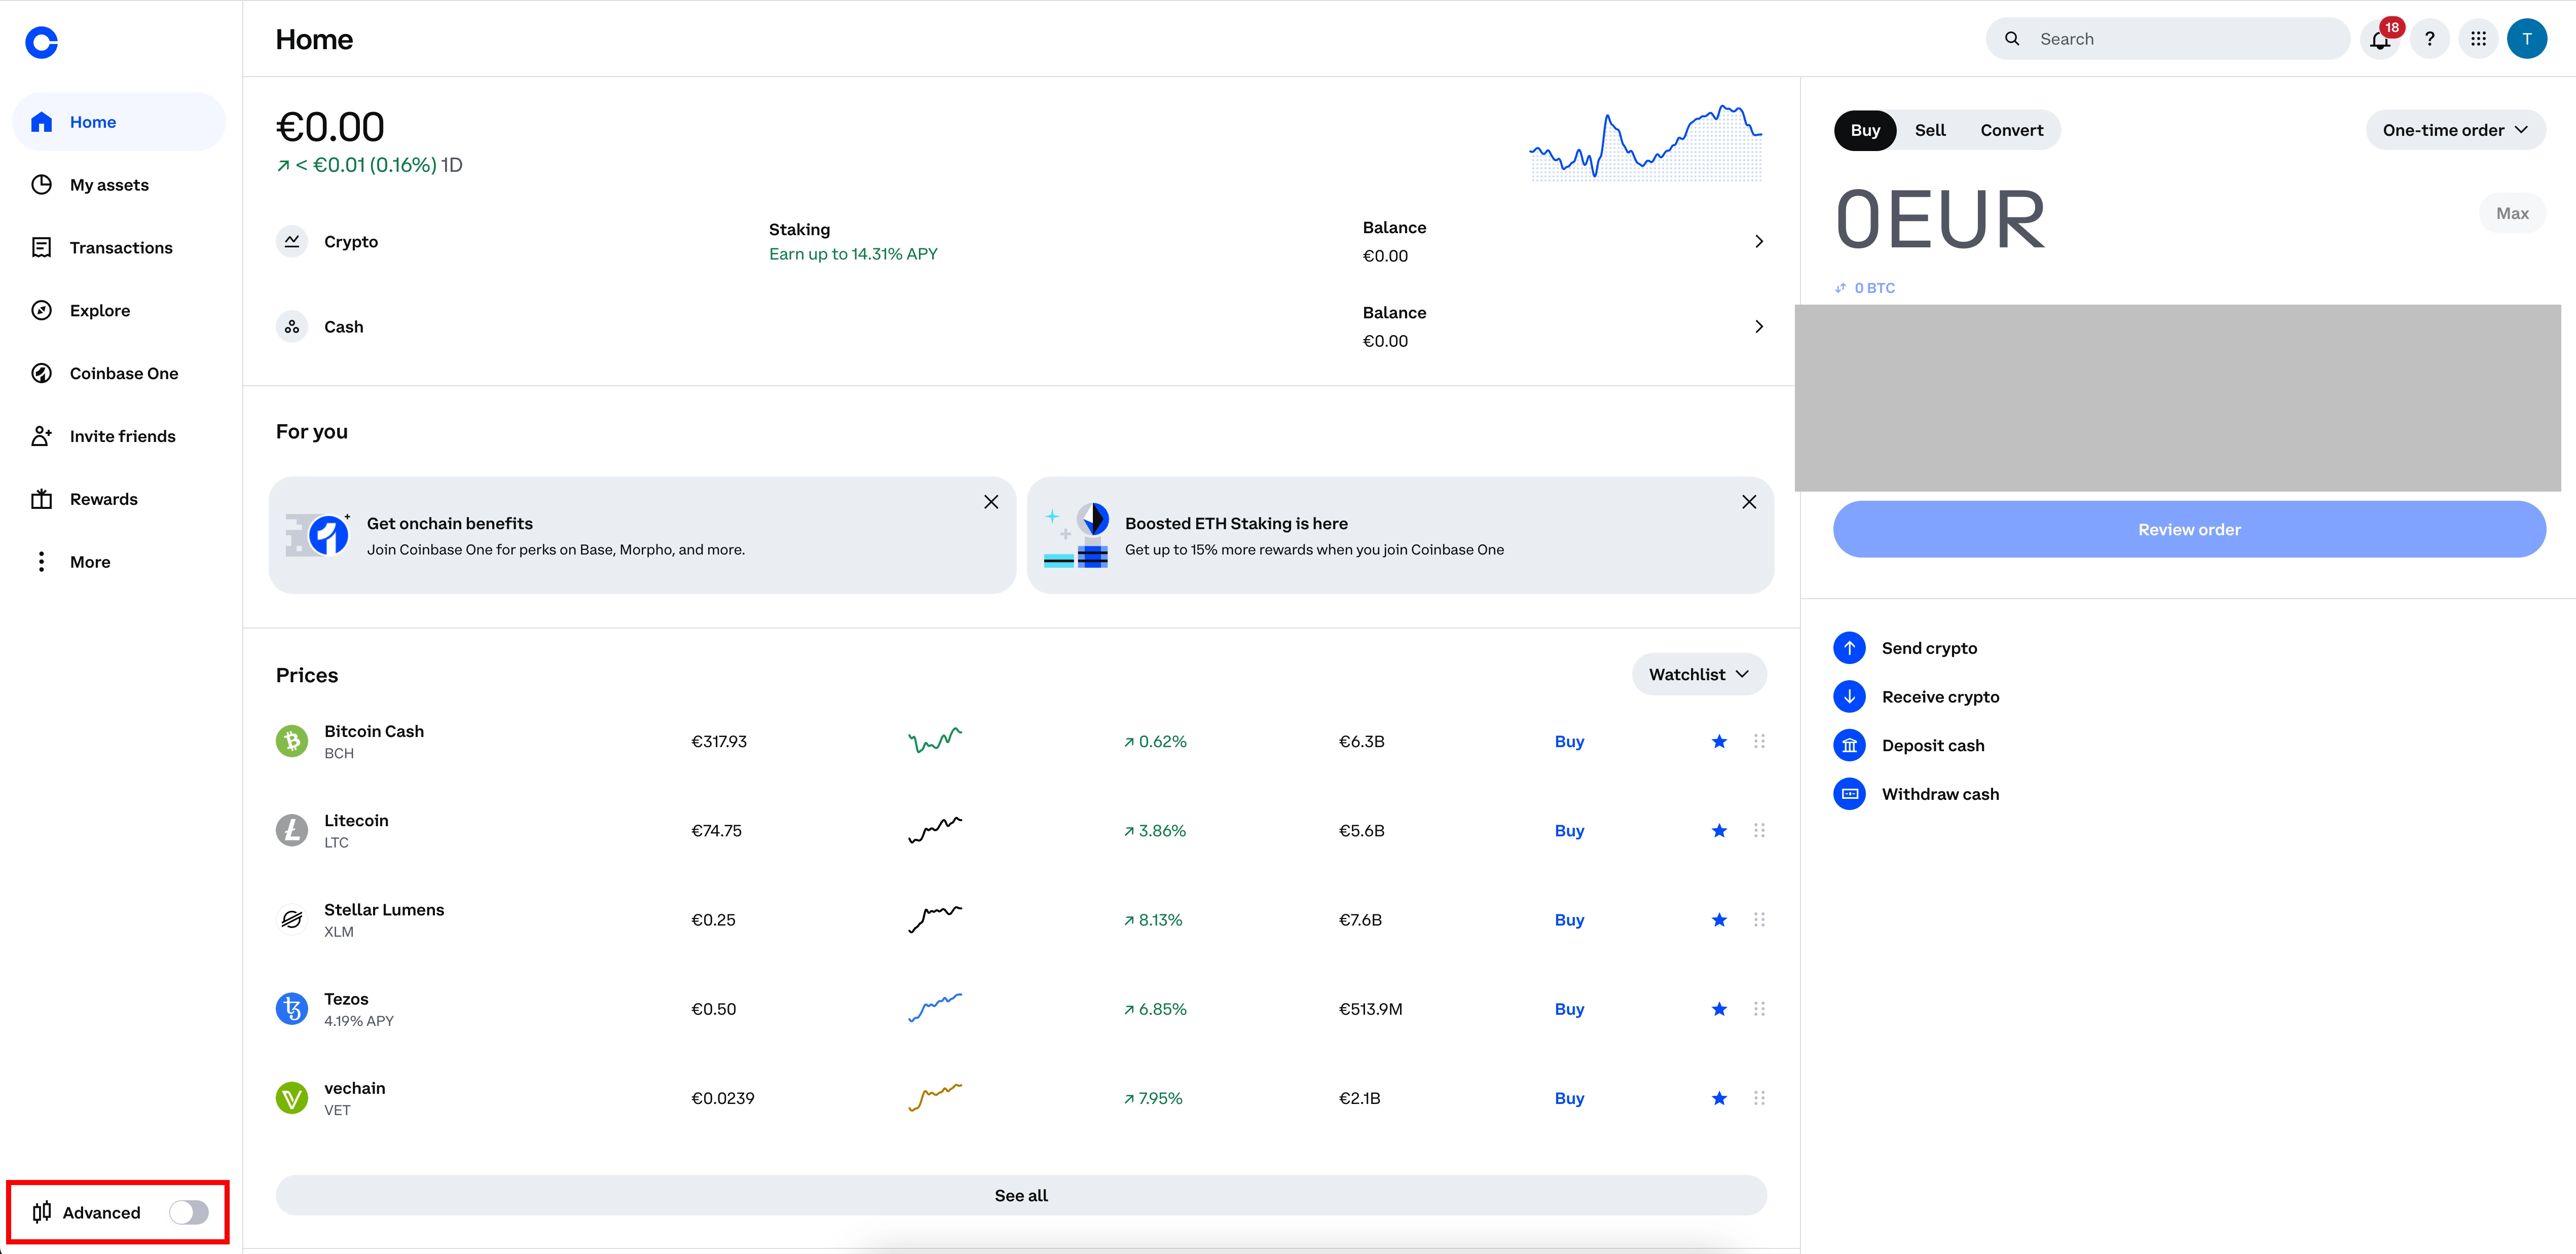The height and width of the screenshot is (1254, 2576).
Task: Click the Receive crypto down-arrow icon
Action: click(1849, 697)
